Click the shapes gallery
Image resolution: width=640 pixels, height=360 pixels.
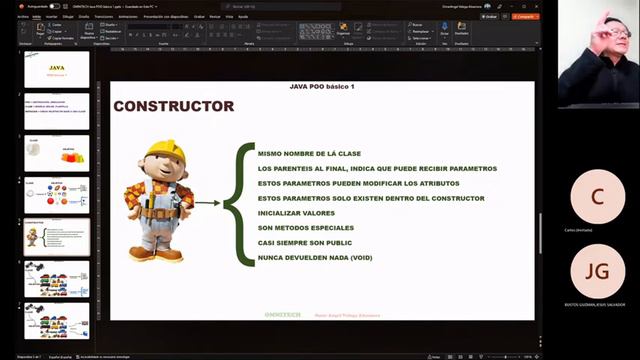[x=316, y=31]
